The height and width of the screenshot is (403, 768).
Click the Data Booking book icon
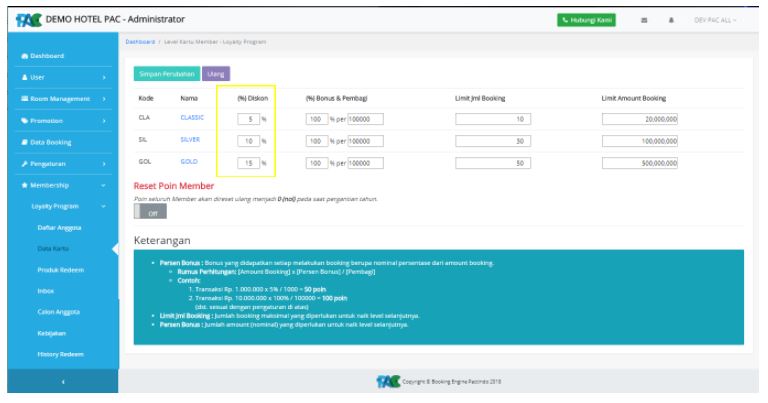[x=24, y=142]
